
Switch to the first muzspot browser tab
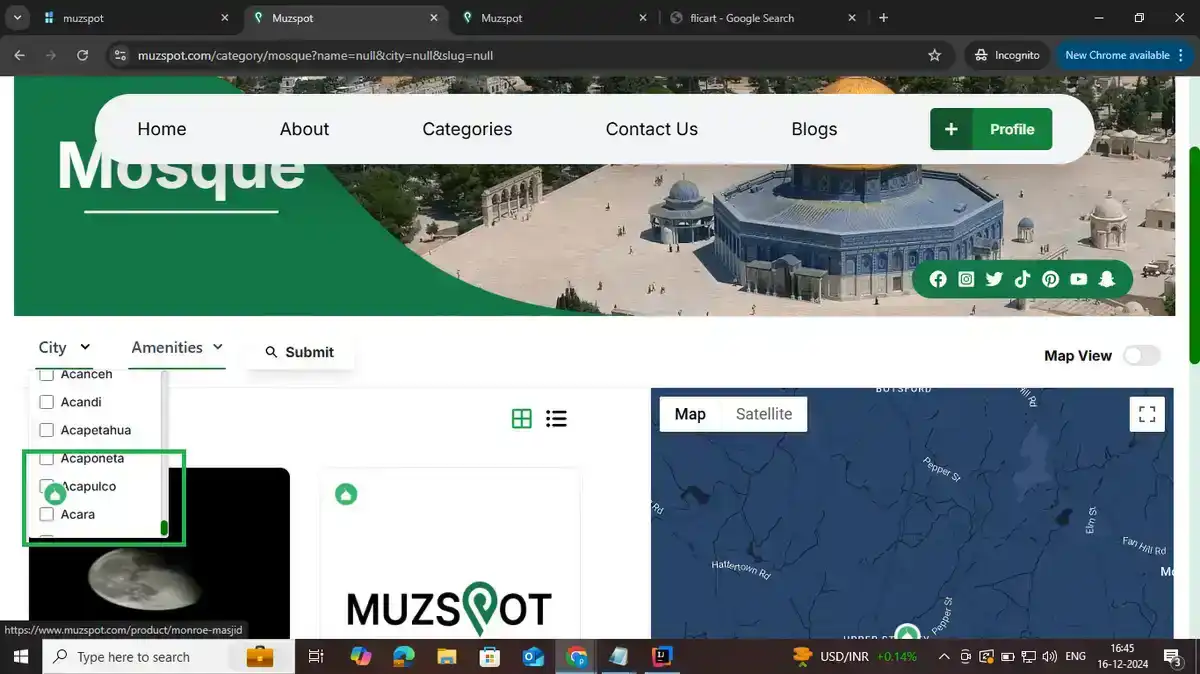[x=136, y=18]
